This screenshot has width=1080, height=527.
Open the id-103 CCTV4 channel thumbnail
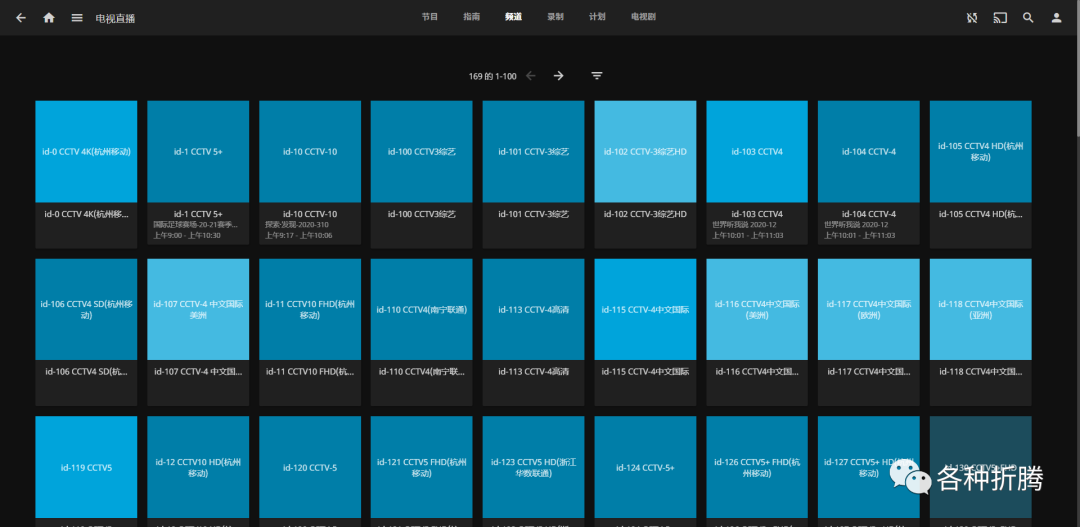pyautogui.click(x=757, y=152)
